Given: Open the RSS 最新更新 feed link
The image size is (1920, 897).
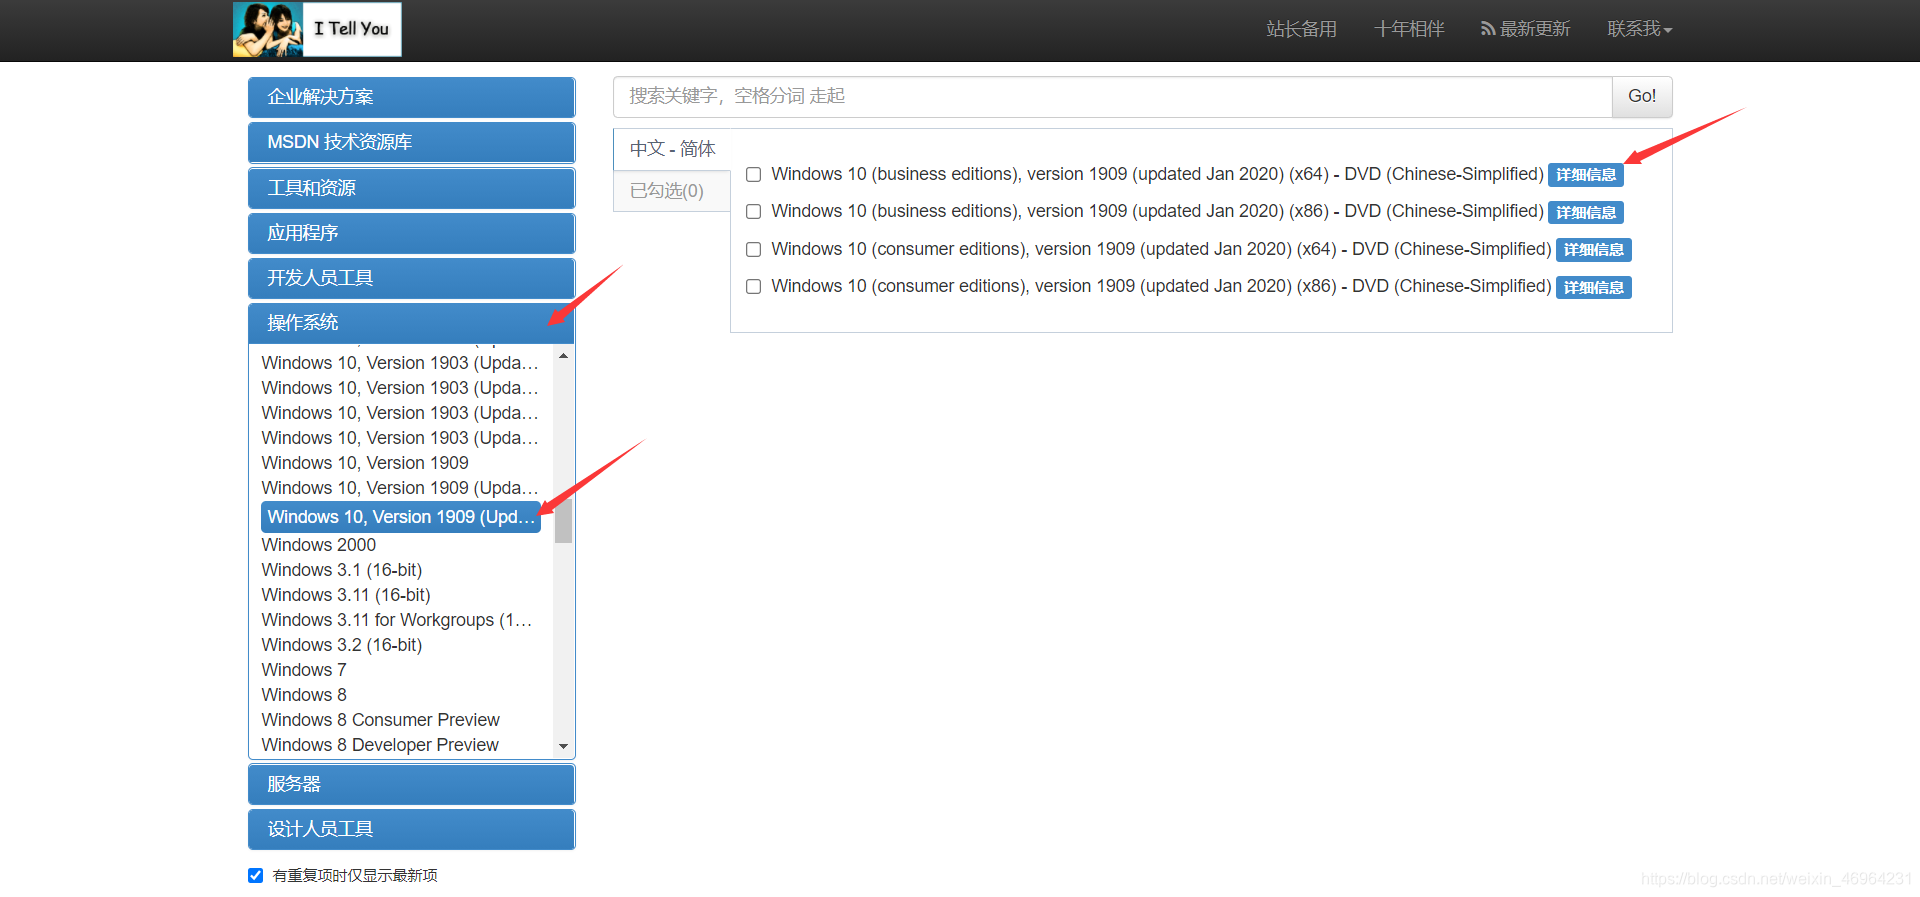Looking at the screenshot, I should pos(1525,29).
